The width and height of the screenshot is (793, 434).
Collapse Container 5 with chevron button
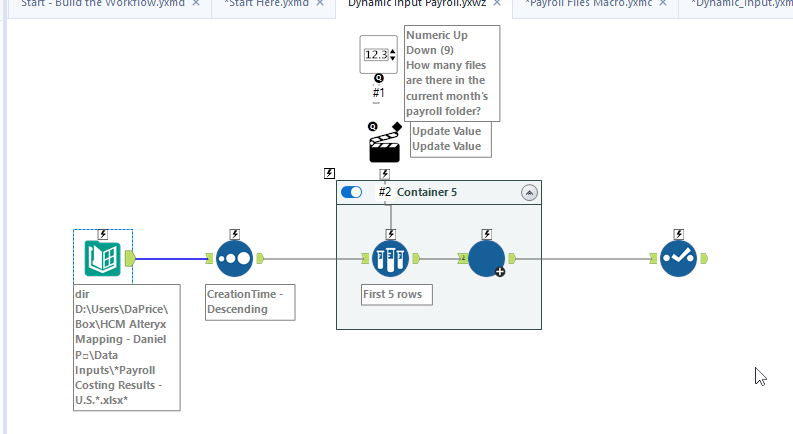[x=530, y=193]
